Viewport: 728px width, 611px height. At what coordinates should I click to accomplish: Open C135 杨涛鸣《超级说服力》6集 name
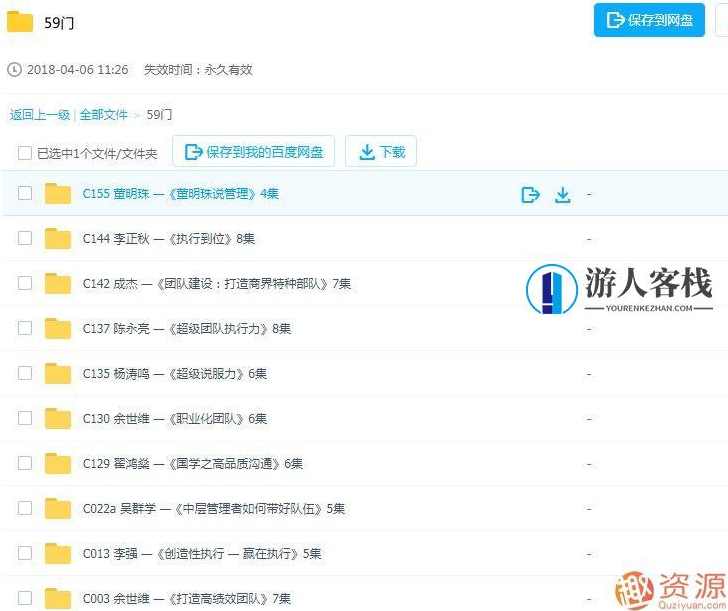pos(175,374)
